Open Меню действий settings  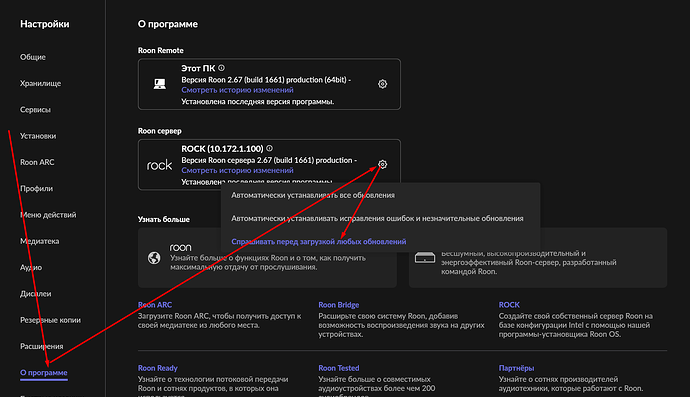(x=48, y=215)
